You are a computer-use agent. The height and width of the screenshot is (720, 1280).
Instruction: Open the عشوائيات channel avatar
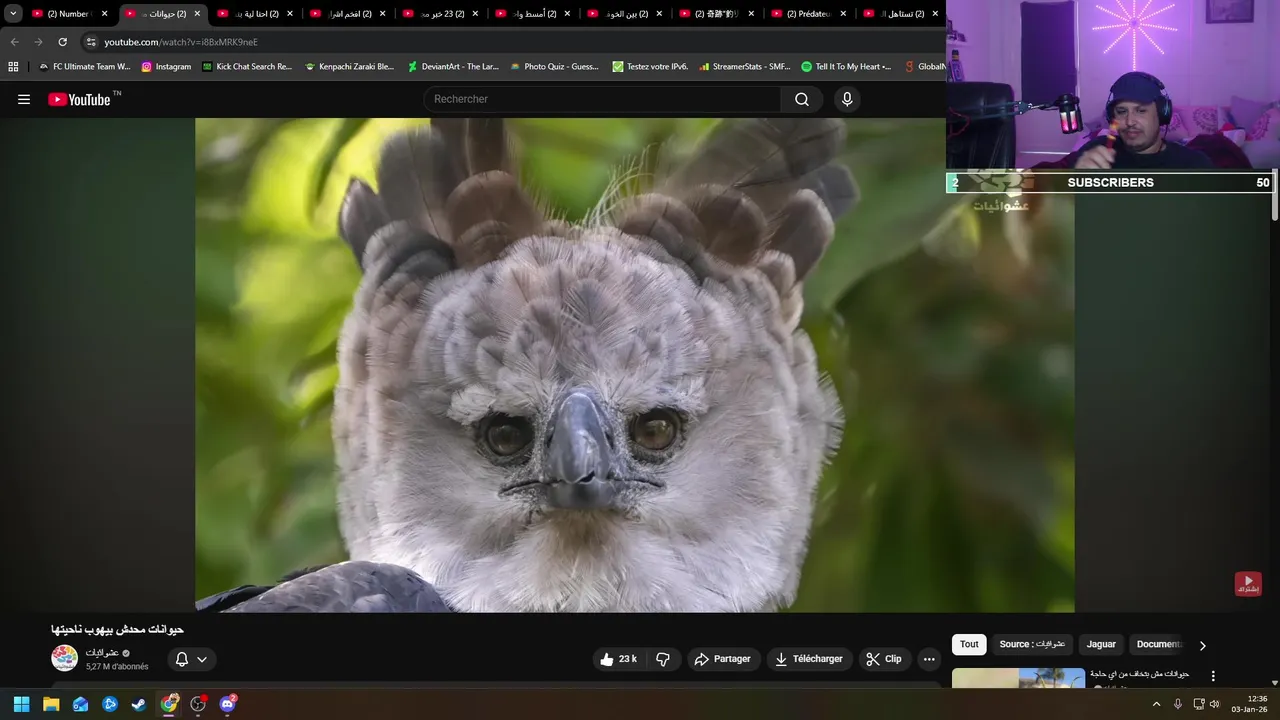coord(65,658)
